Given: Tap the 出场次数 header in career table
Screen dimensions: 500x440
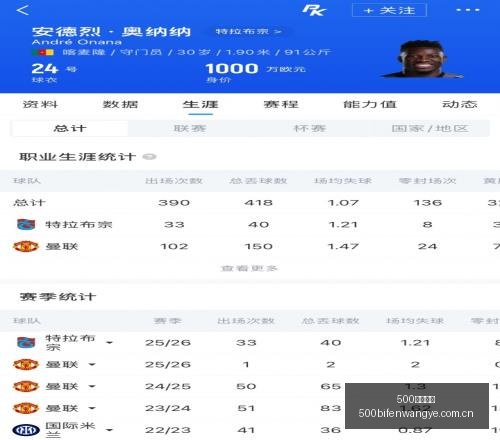Looking at the screenshot, I should [174, 181].
